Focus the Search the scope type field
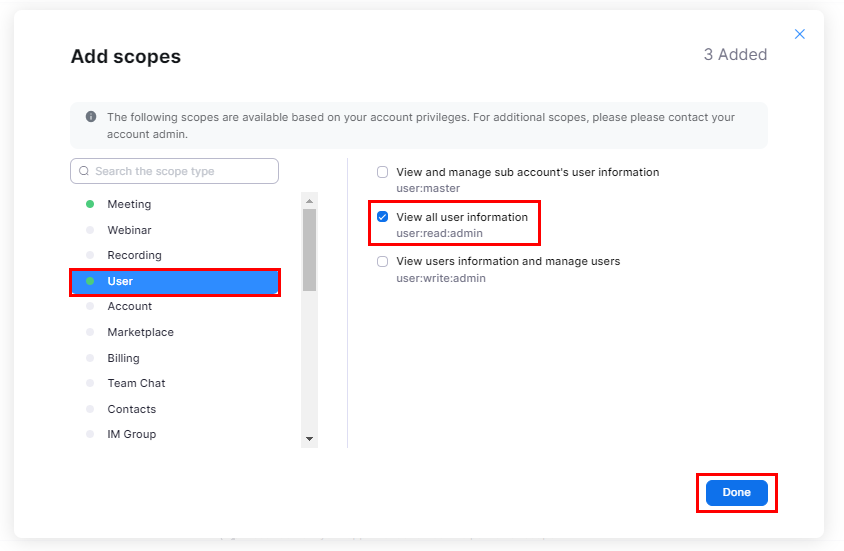 174,171
